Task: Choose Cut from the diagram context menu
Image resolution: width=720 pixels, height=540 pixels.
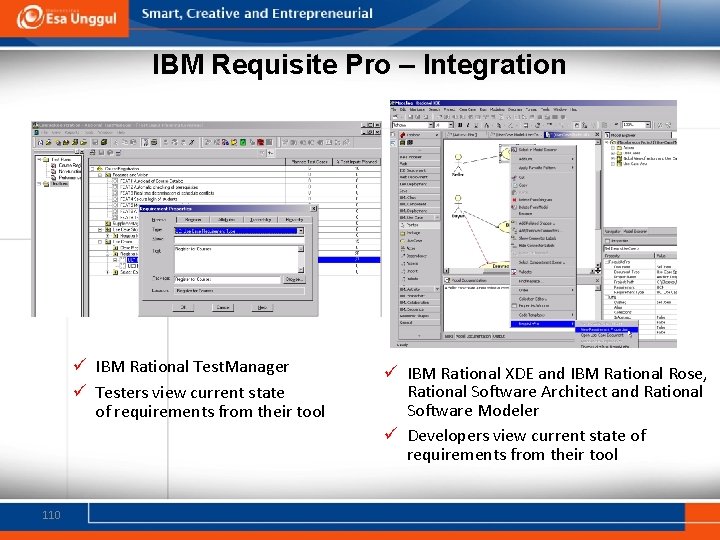Action: [543, 177]
